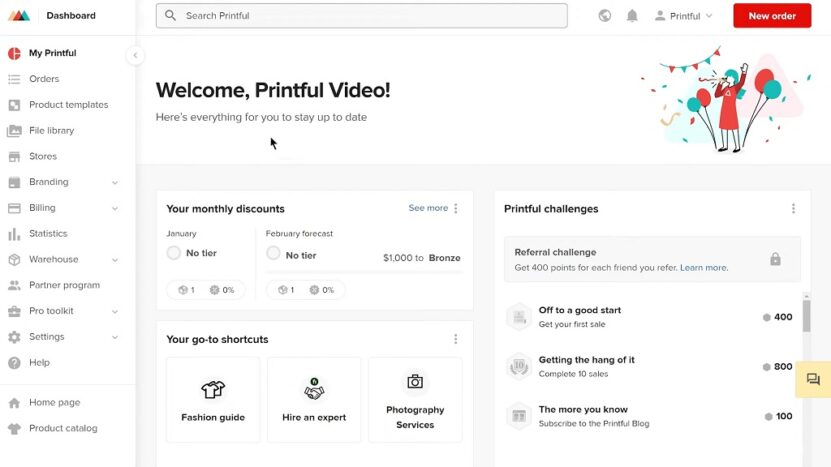Collapse the sidebar with the arrow toggle

coord(135,55)
